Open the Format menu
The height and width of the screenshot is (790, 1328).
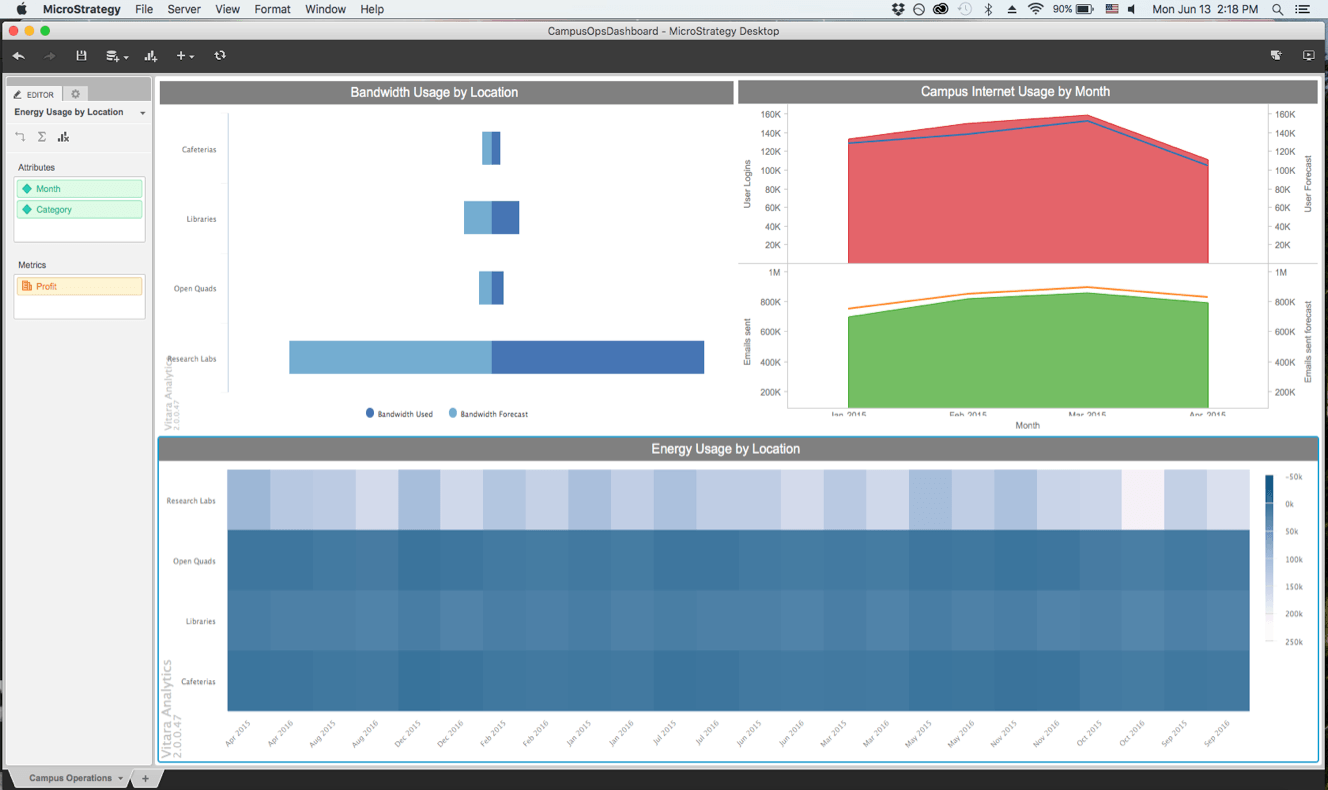(x=272, y=9)
